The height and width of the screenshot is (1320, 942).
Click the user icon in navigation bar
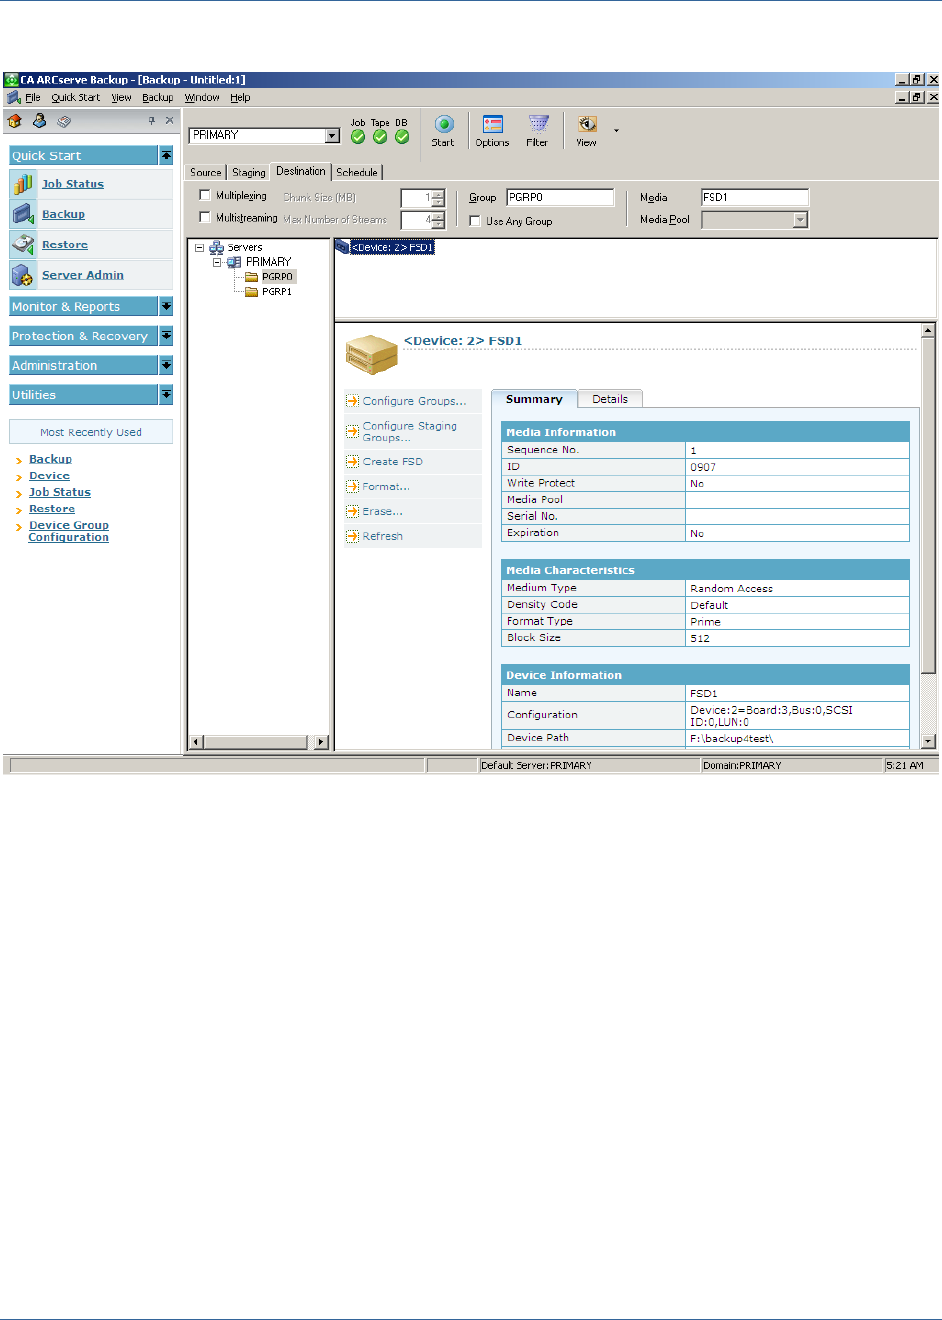(x=39, y=120)
